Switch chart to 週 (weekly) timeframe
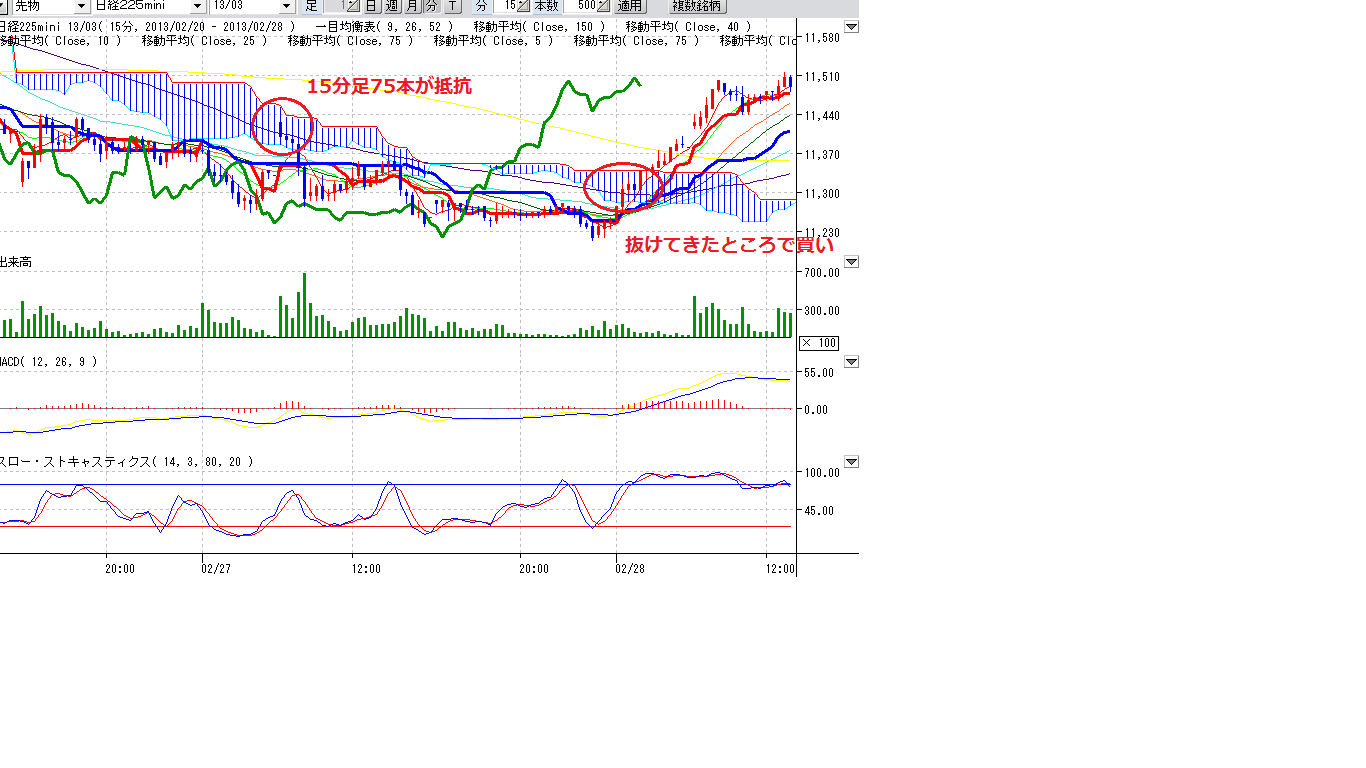 (x=392, y=6)
